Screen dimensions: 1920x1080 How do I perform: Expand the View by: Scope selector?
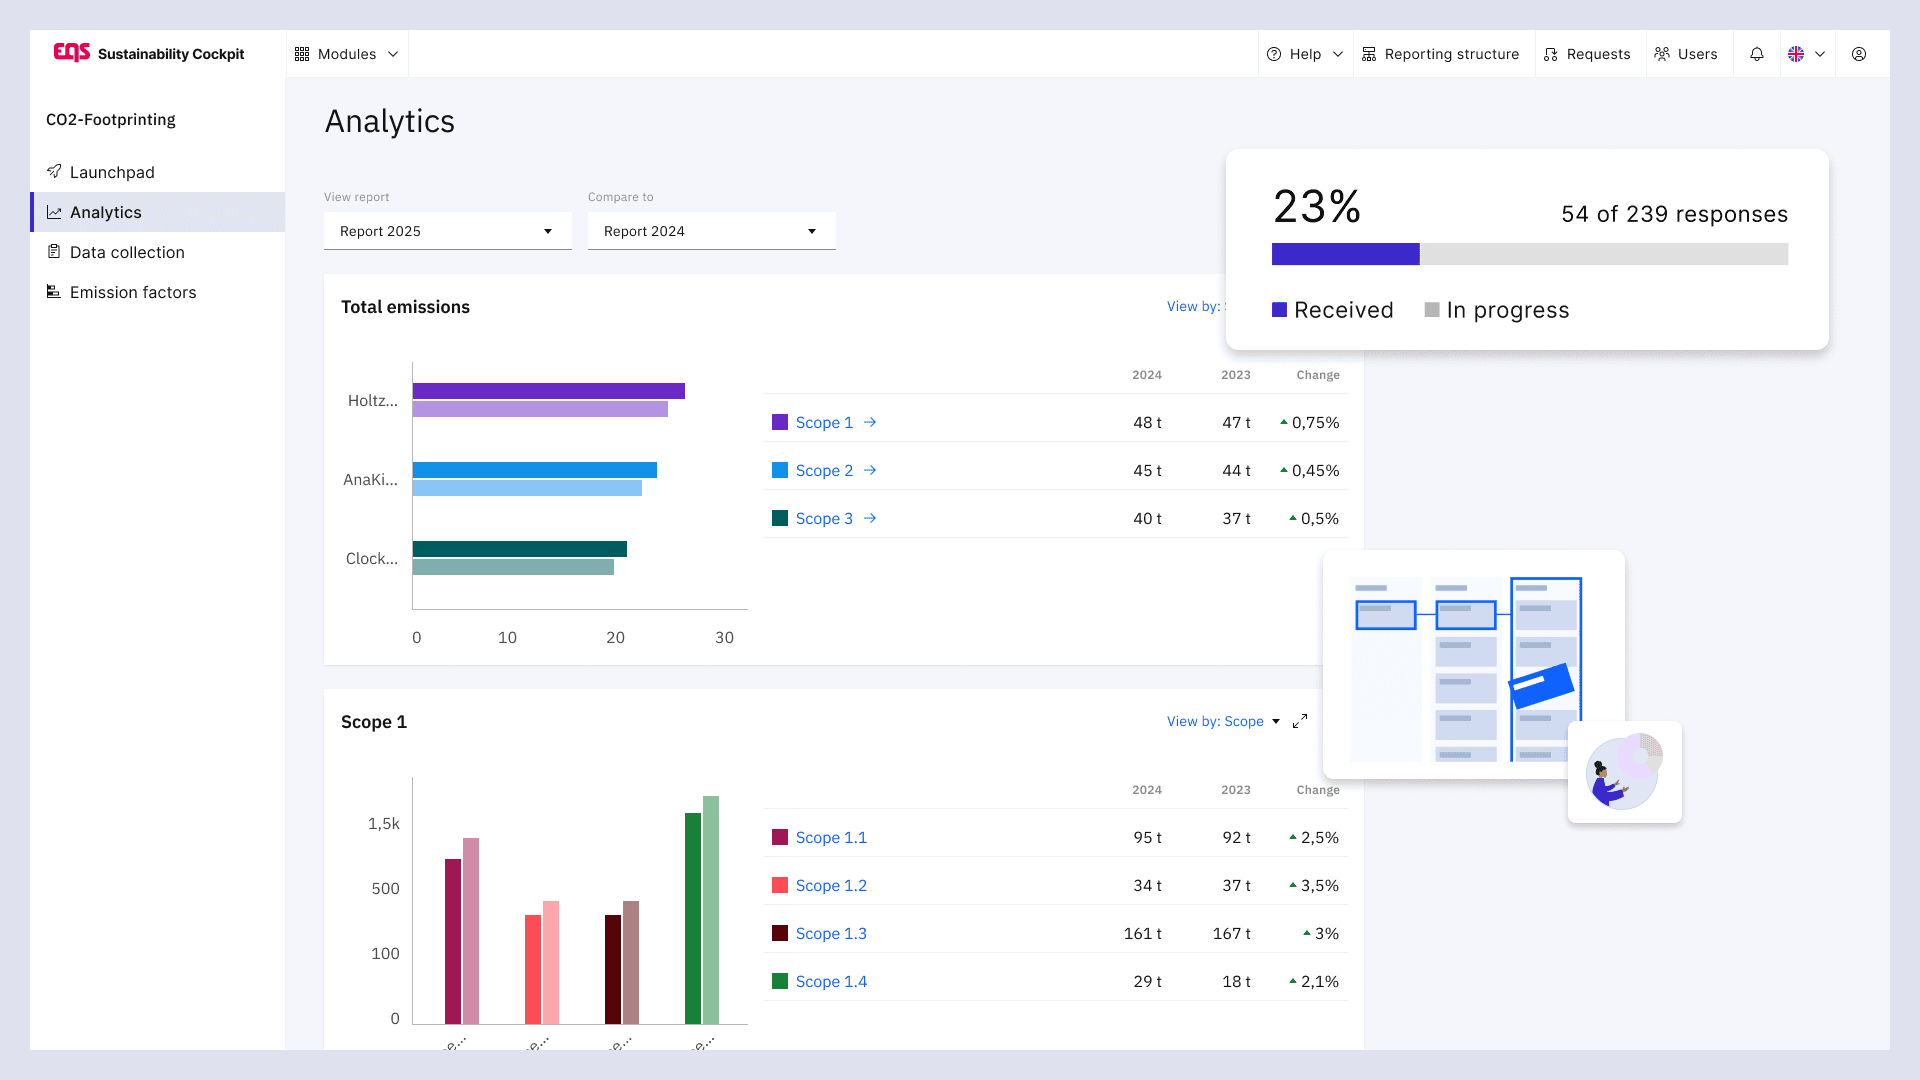click(1223, 721)
